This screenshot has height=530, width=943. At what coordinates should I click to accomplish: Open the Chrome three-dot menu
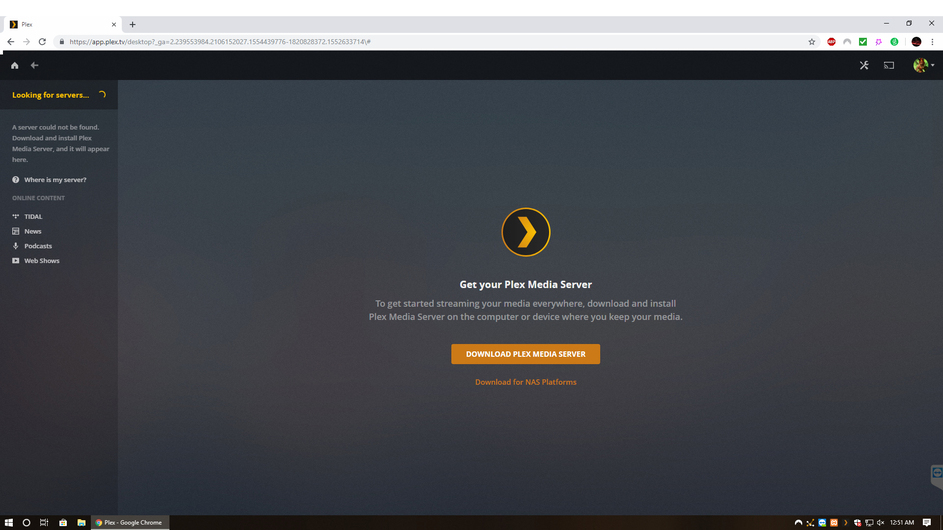pos(932,42)
